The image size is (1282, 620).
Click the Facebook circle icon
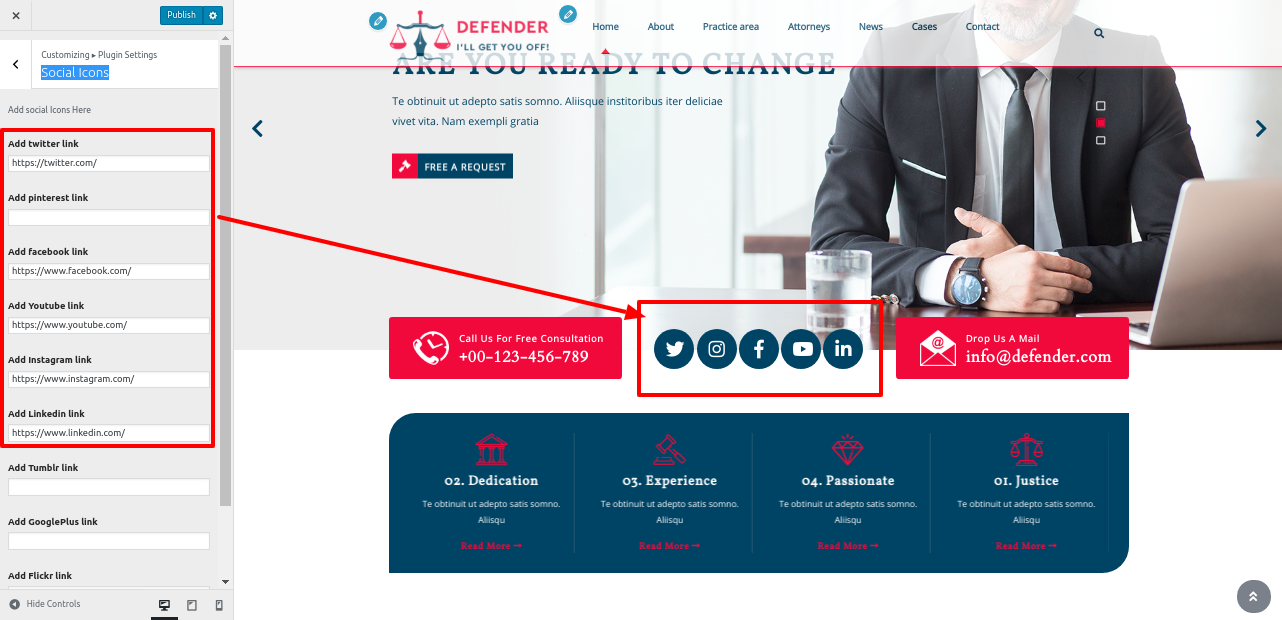759,349
